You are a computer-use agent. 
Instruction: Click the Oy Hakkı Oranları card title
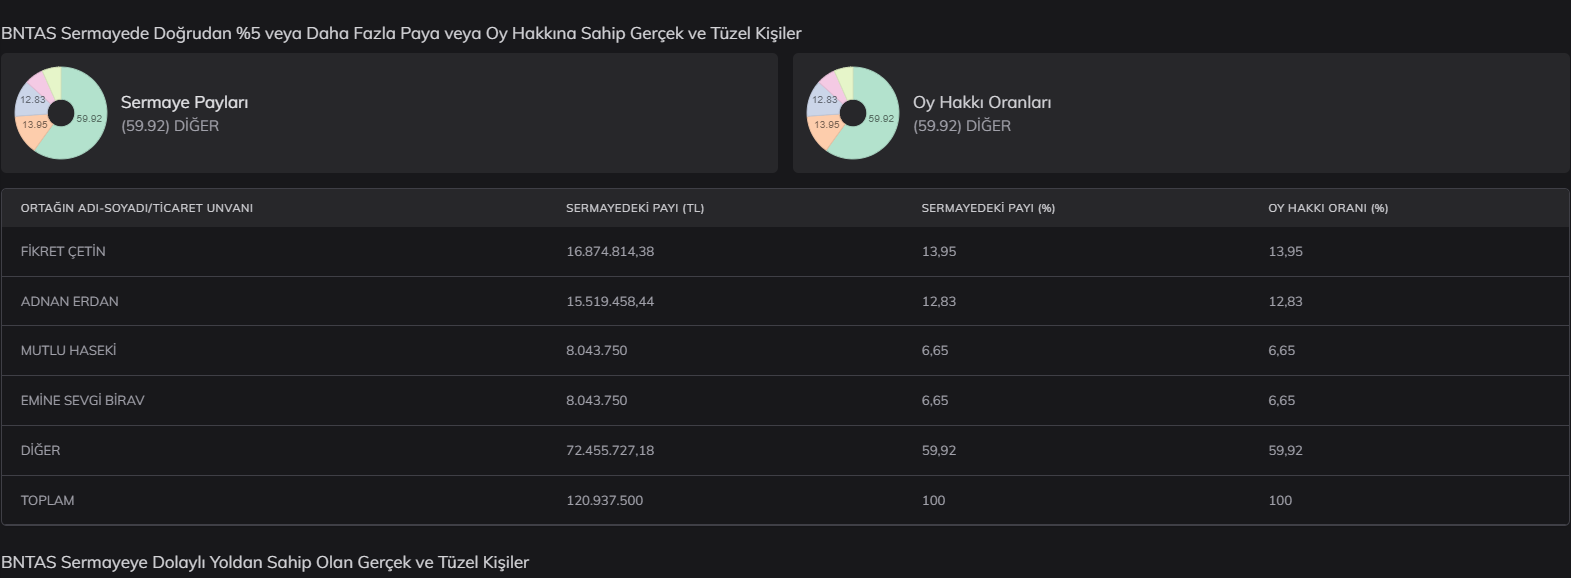pyautogui.click(x=981, y=102)
